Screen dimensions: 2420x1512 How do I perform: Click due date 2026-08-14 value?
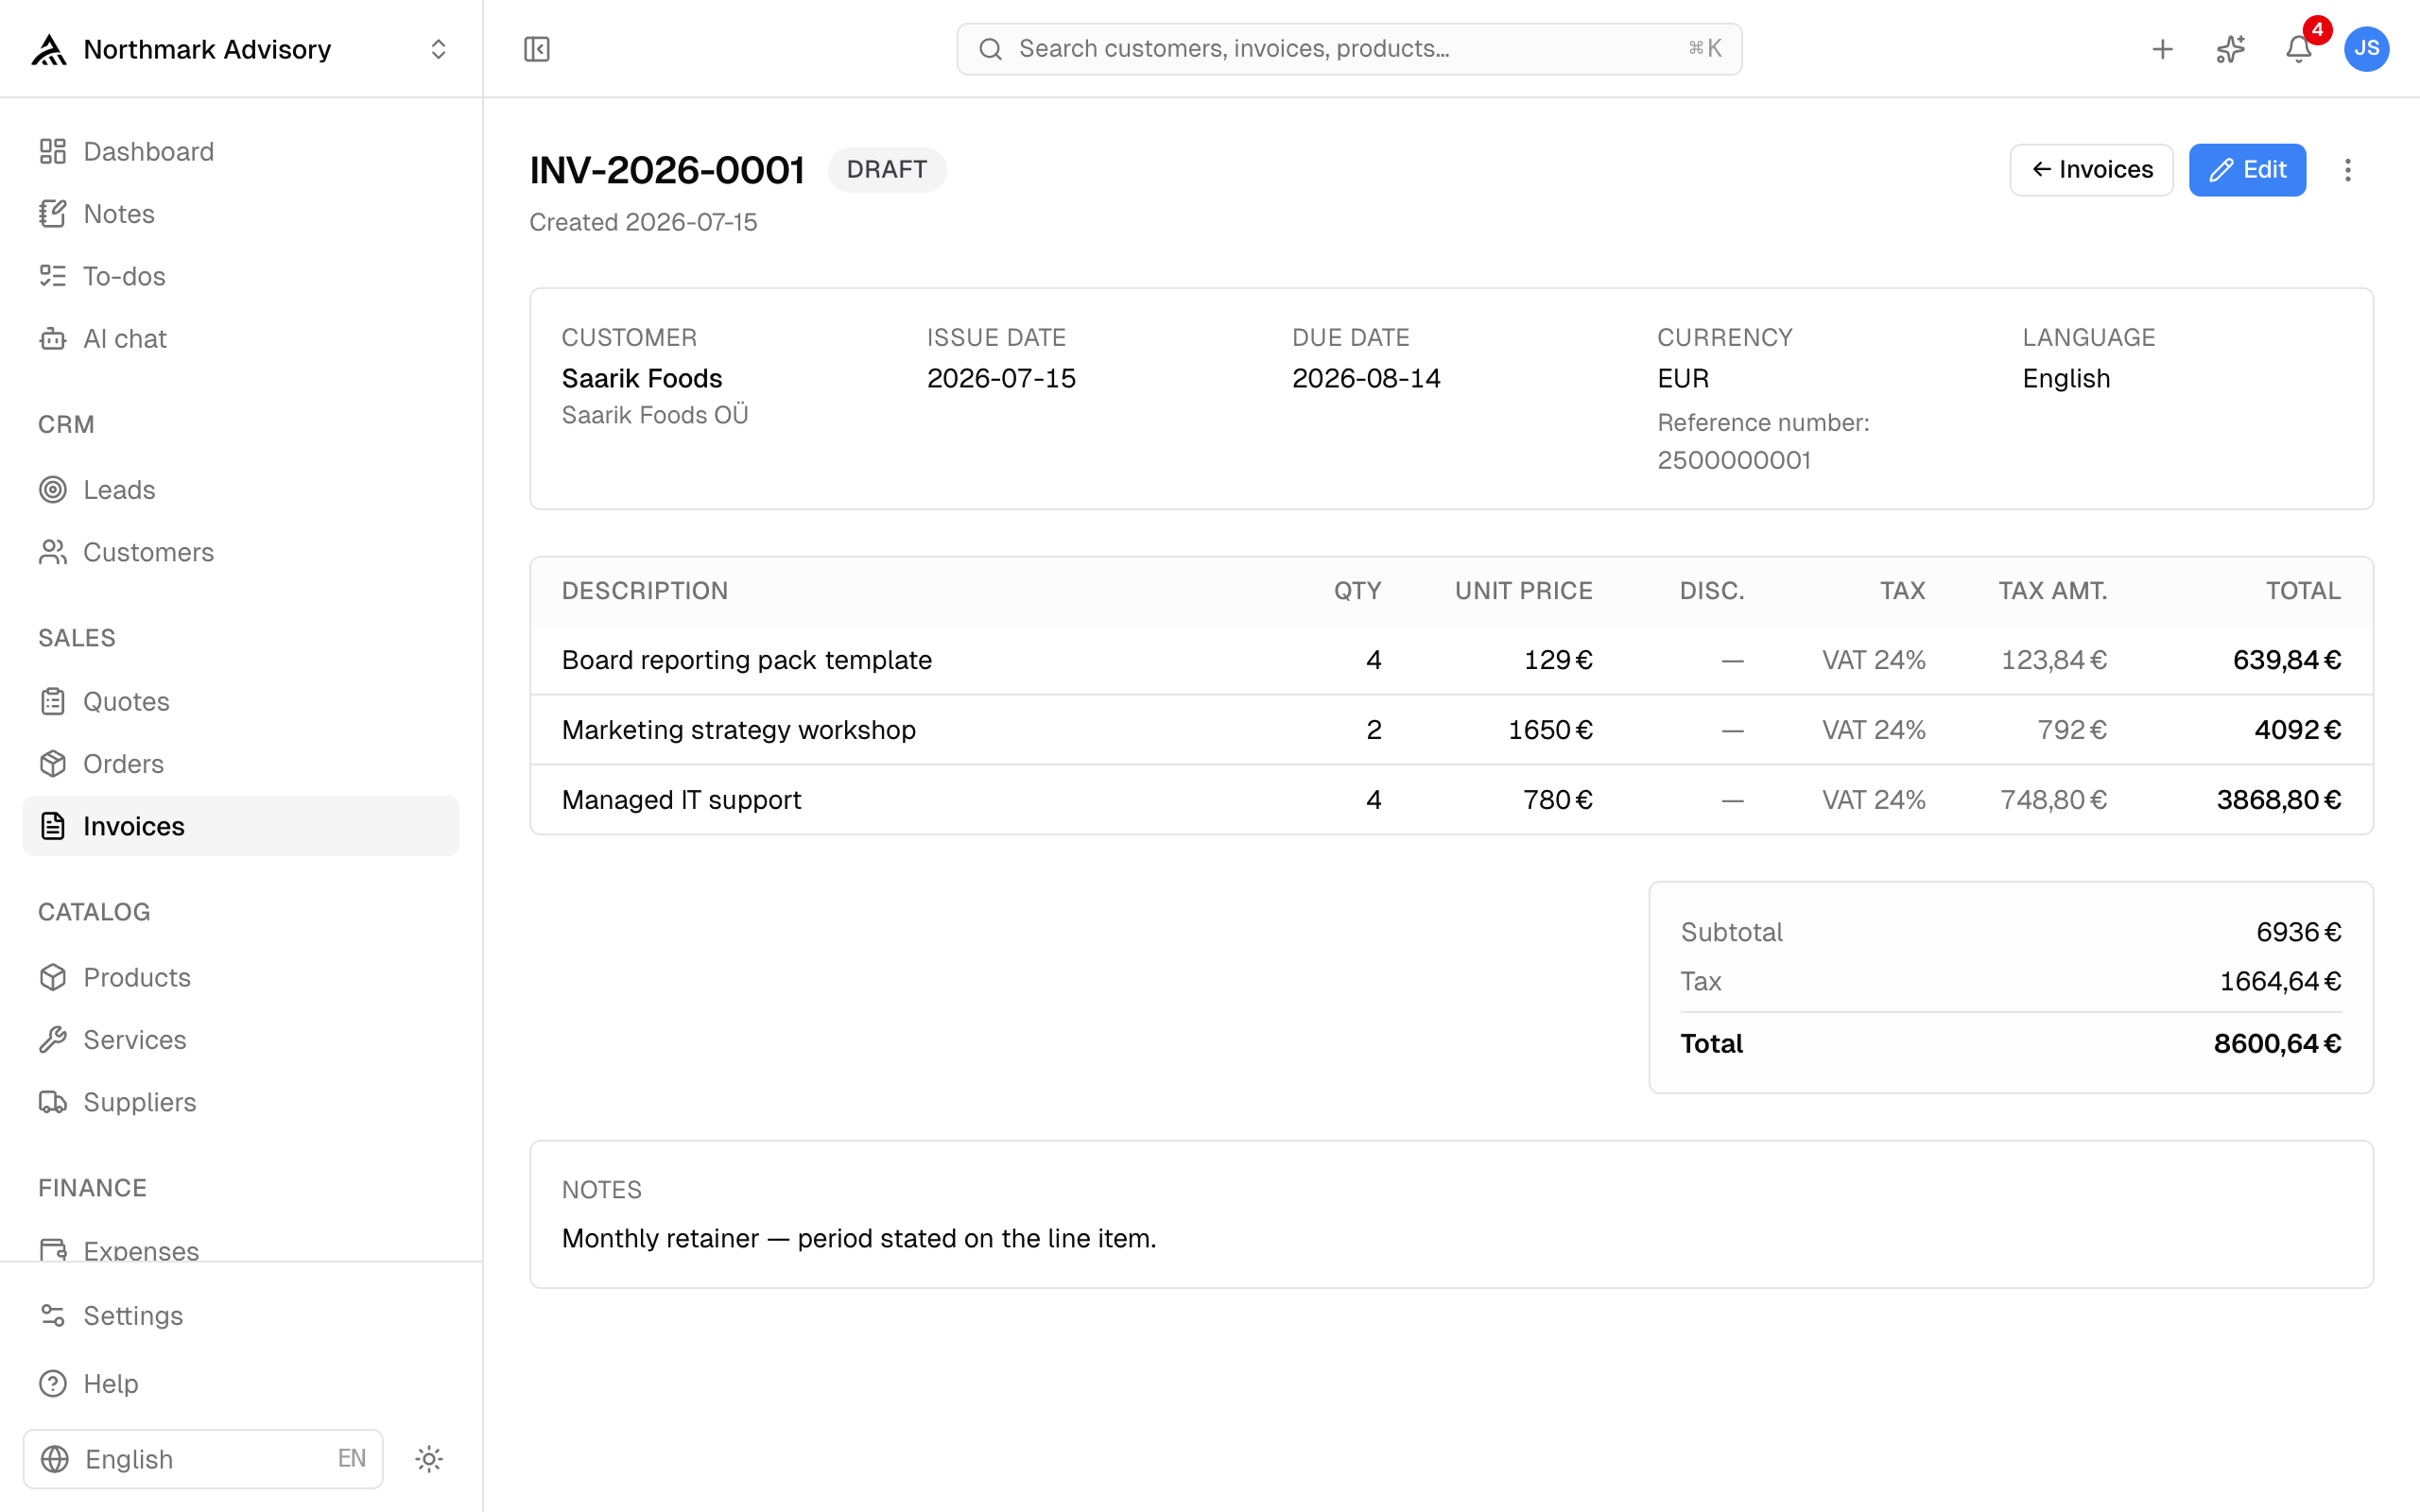[1366, 379]
